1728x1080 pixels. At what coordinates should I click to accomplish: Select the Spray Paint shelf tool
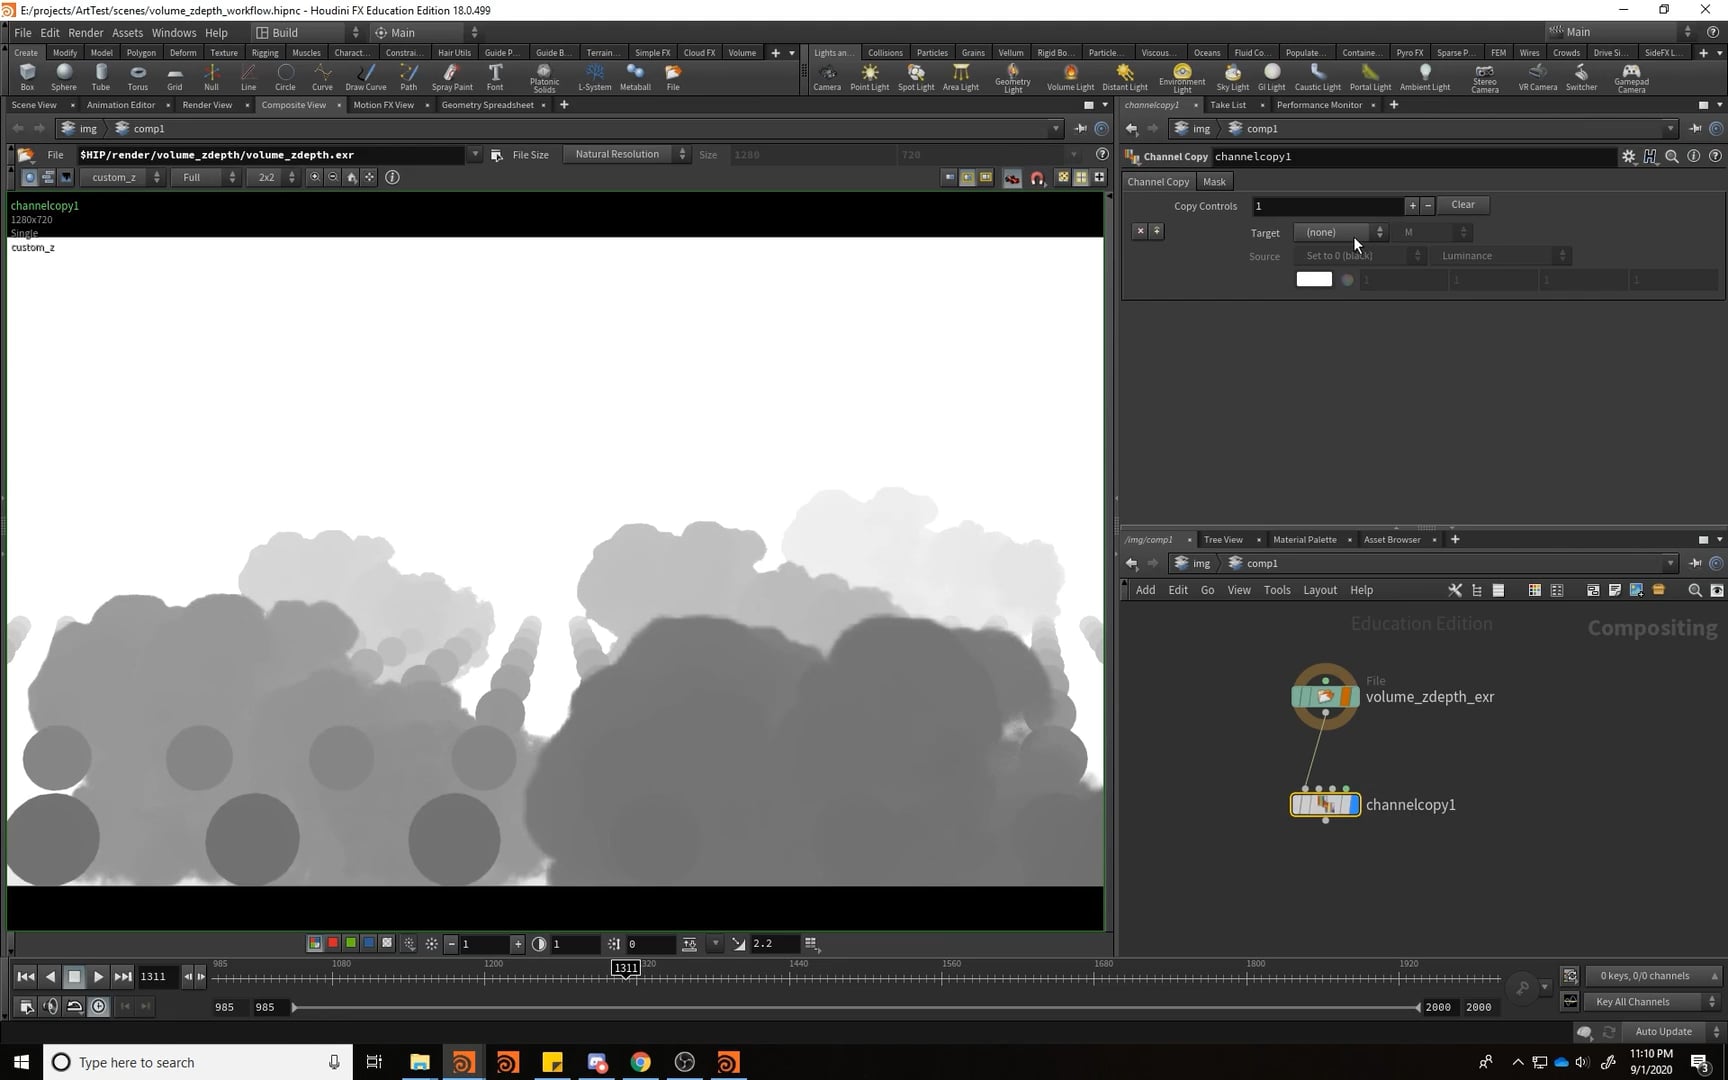(x=452, y=77)
